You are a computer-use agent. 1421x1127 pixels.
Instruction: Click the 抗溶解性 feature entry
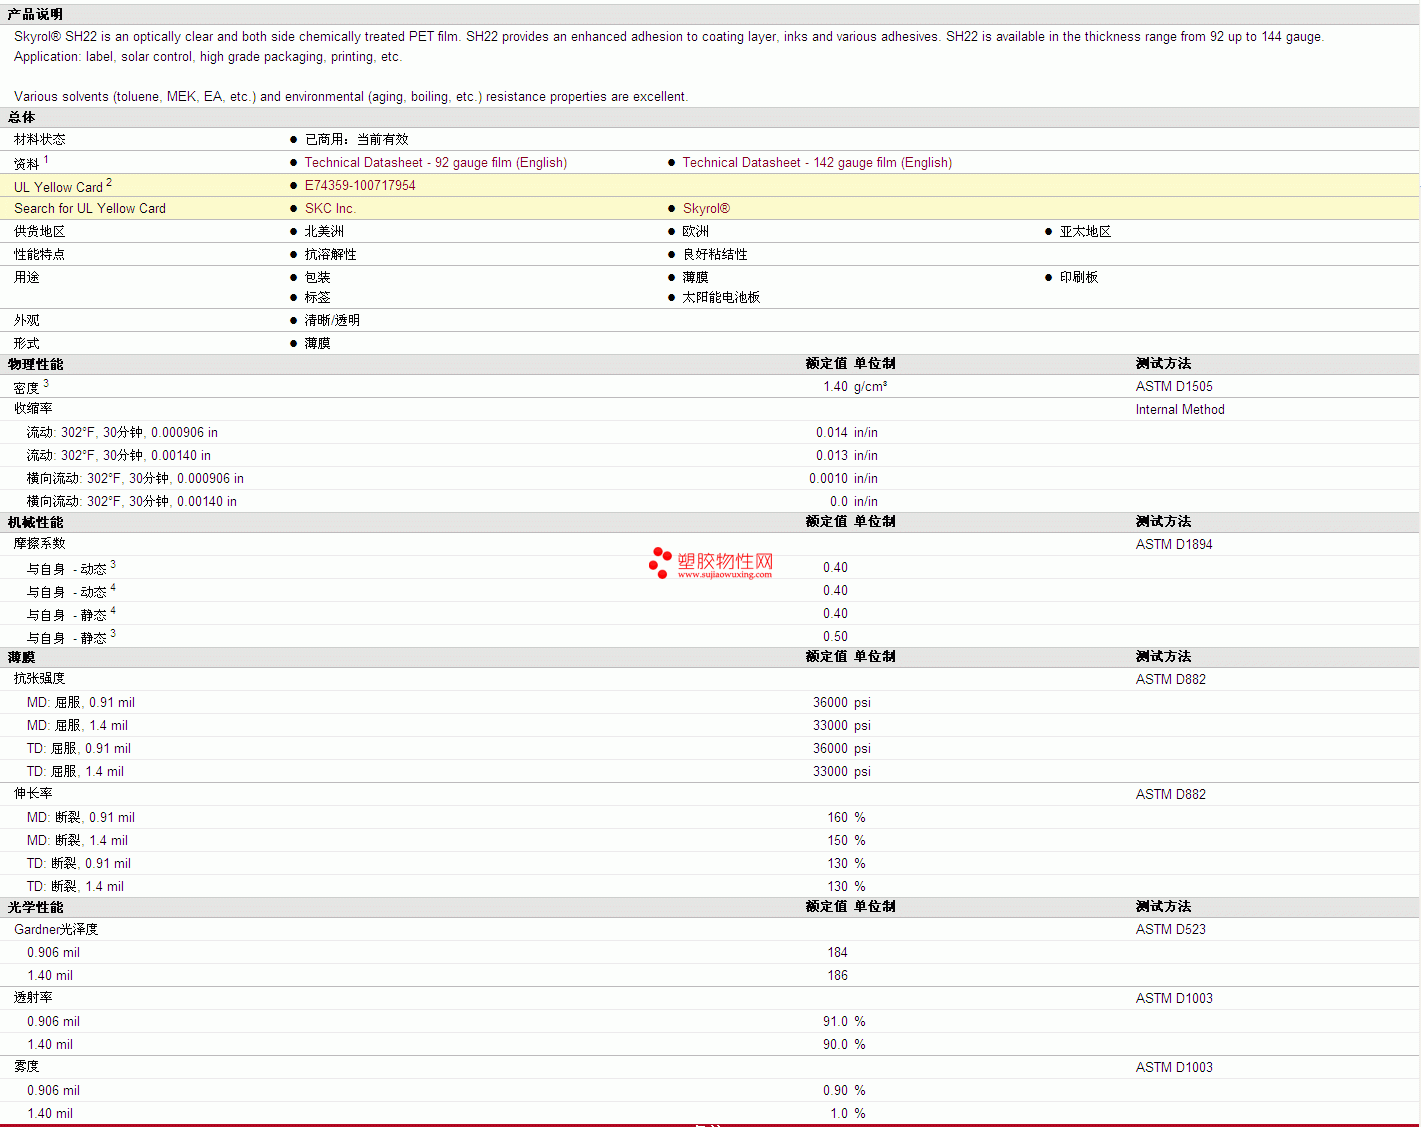(x=330, y=255)
